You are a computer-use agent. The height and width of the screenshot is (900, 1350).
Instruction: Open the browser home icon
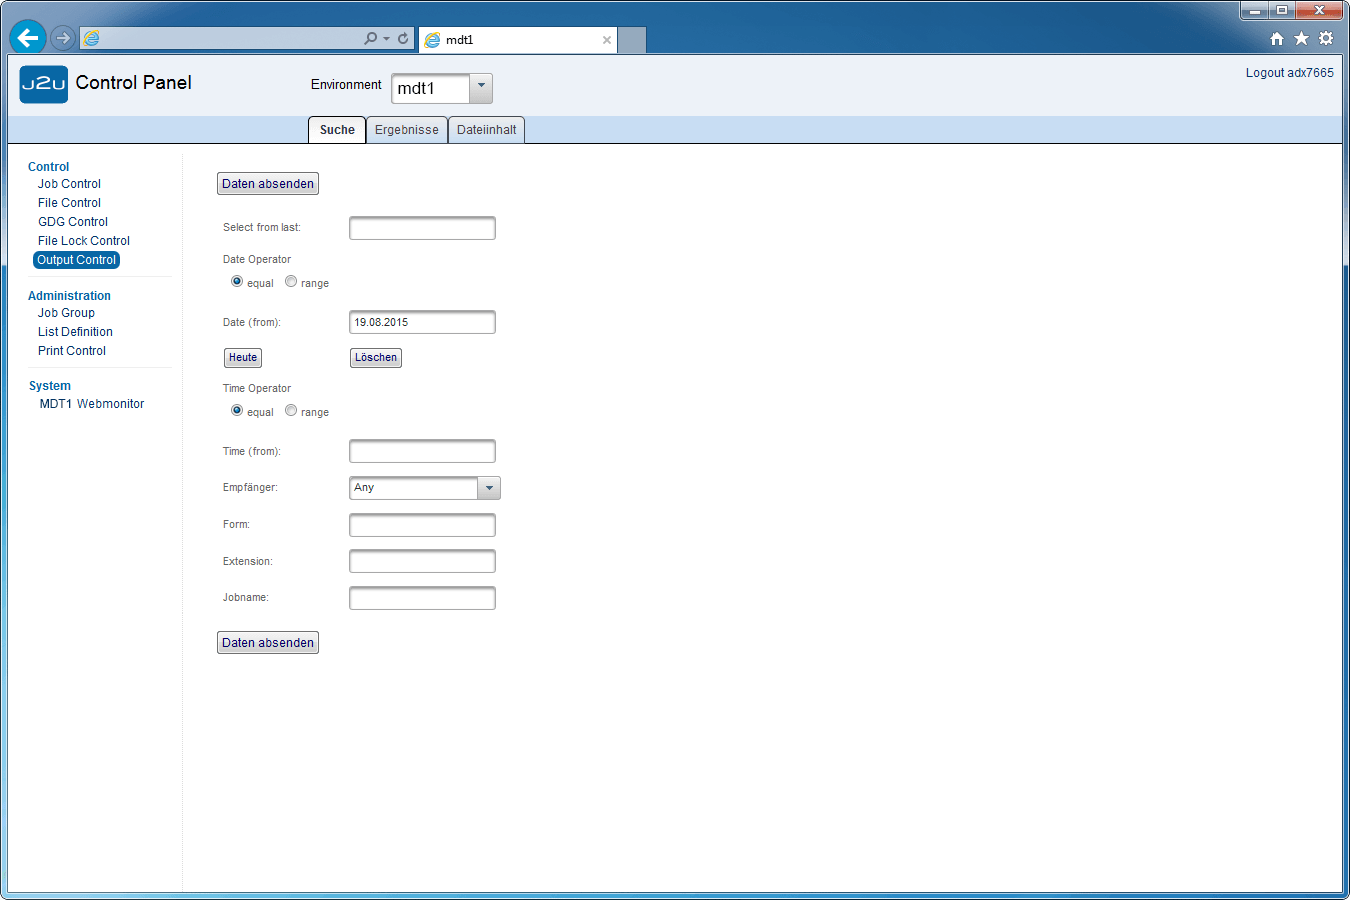1277,39
